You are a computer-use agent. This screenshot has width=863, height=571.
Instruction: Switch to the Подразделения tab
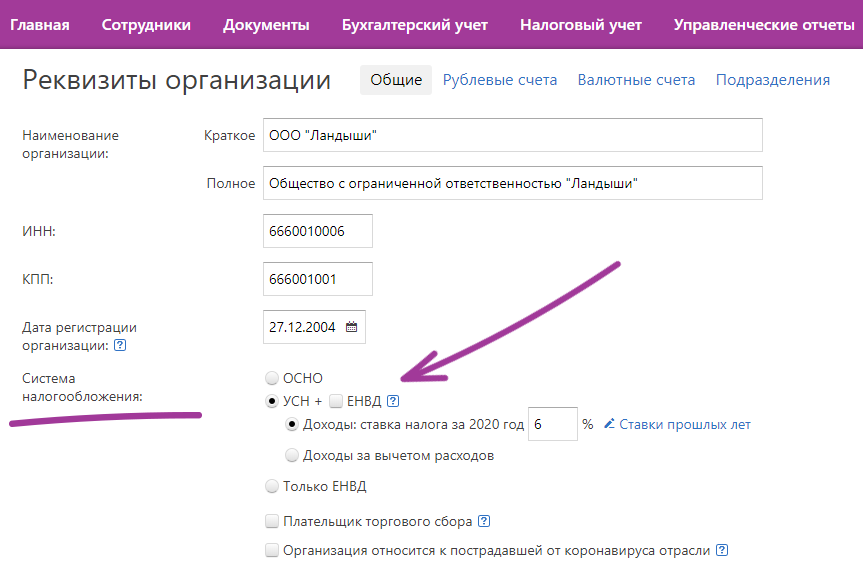click(773, 80)
